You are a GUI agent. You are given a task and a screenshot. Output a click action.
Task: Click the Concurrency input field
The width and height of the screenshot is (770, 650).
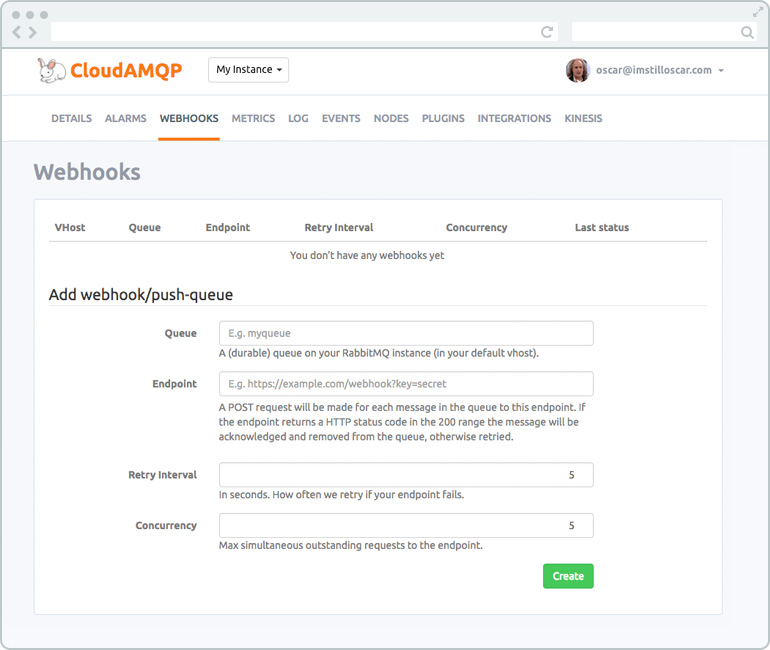(x=406, y=525)
